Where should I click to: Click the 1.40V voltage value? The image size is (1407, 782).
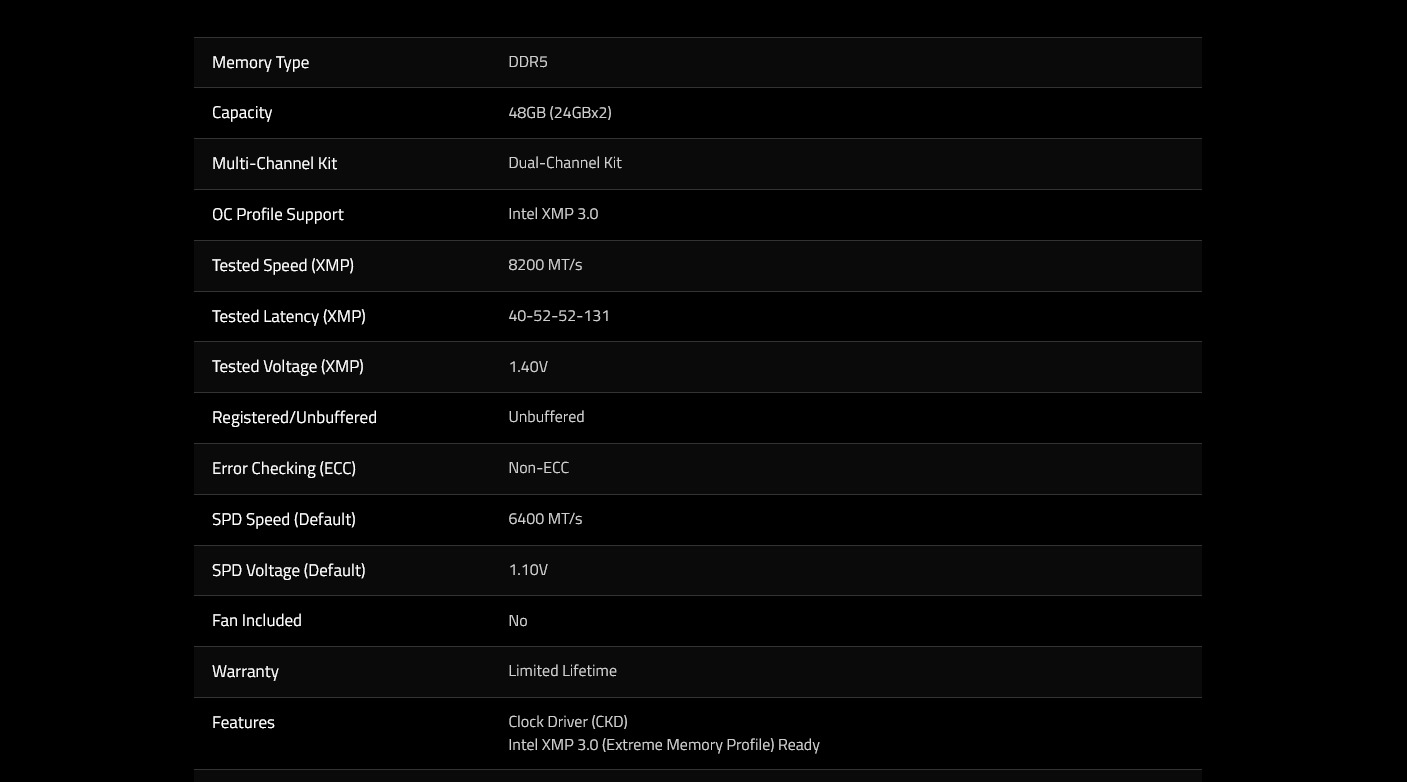(528, 367)
